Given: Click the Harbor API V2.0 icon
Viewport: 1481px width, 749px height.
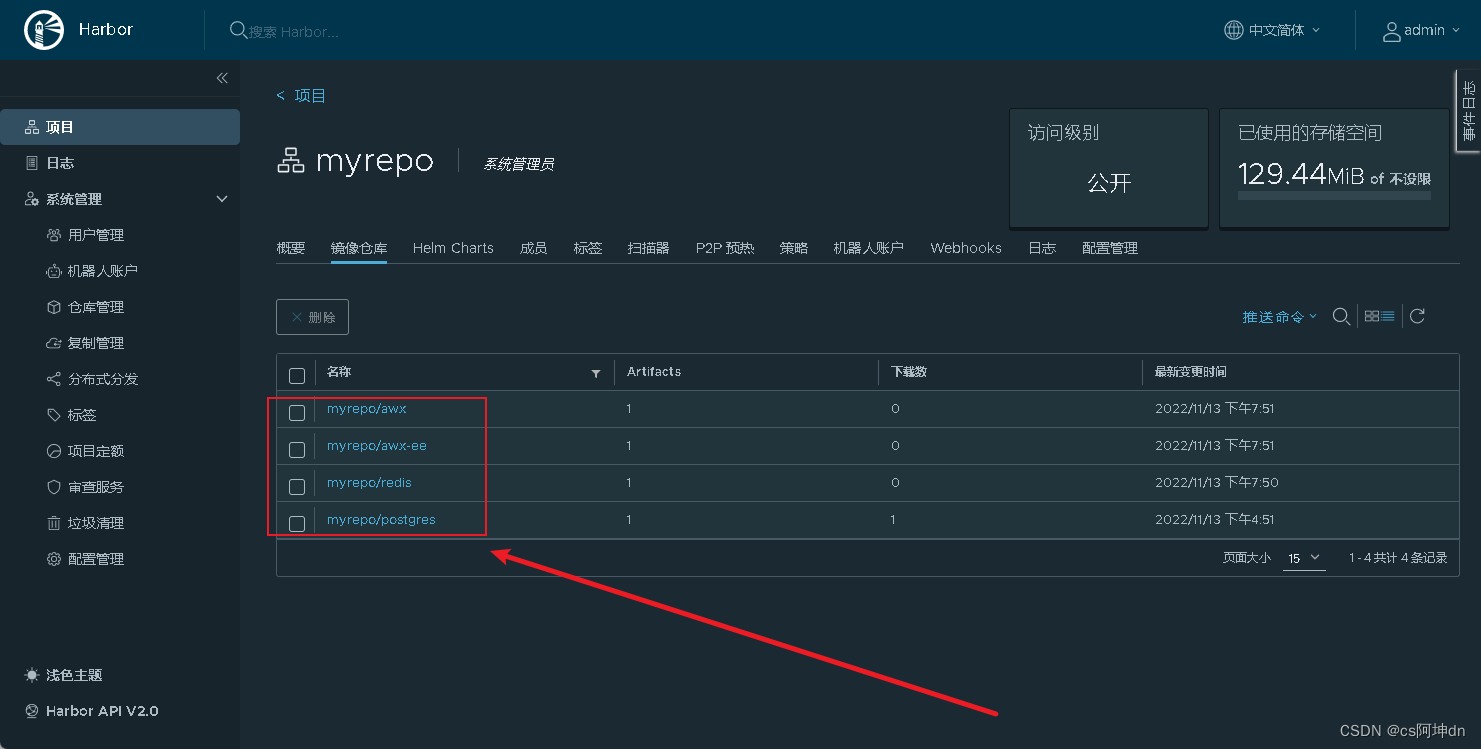Looking at the screenshot, I should coord(32,711).
